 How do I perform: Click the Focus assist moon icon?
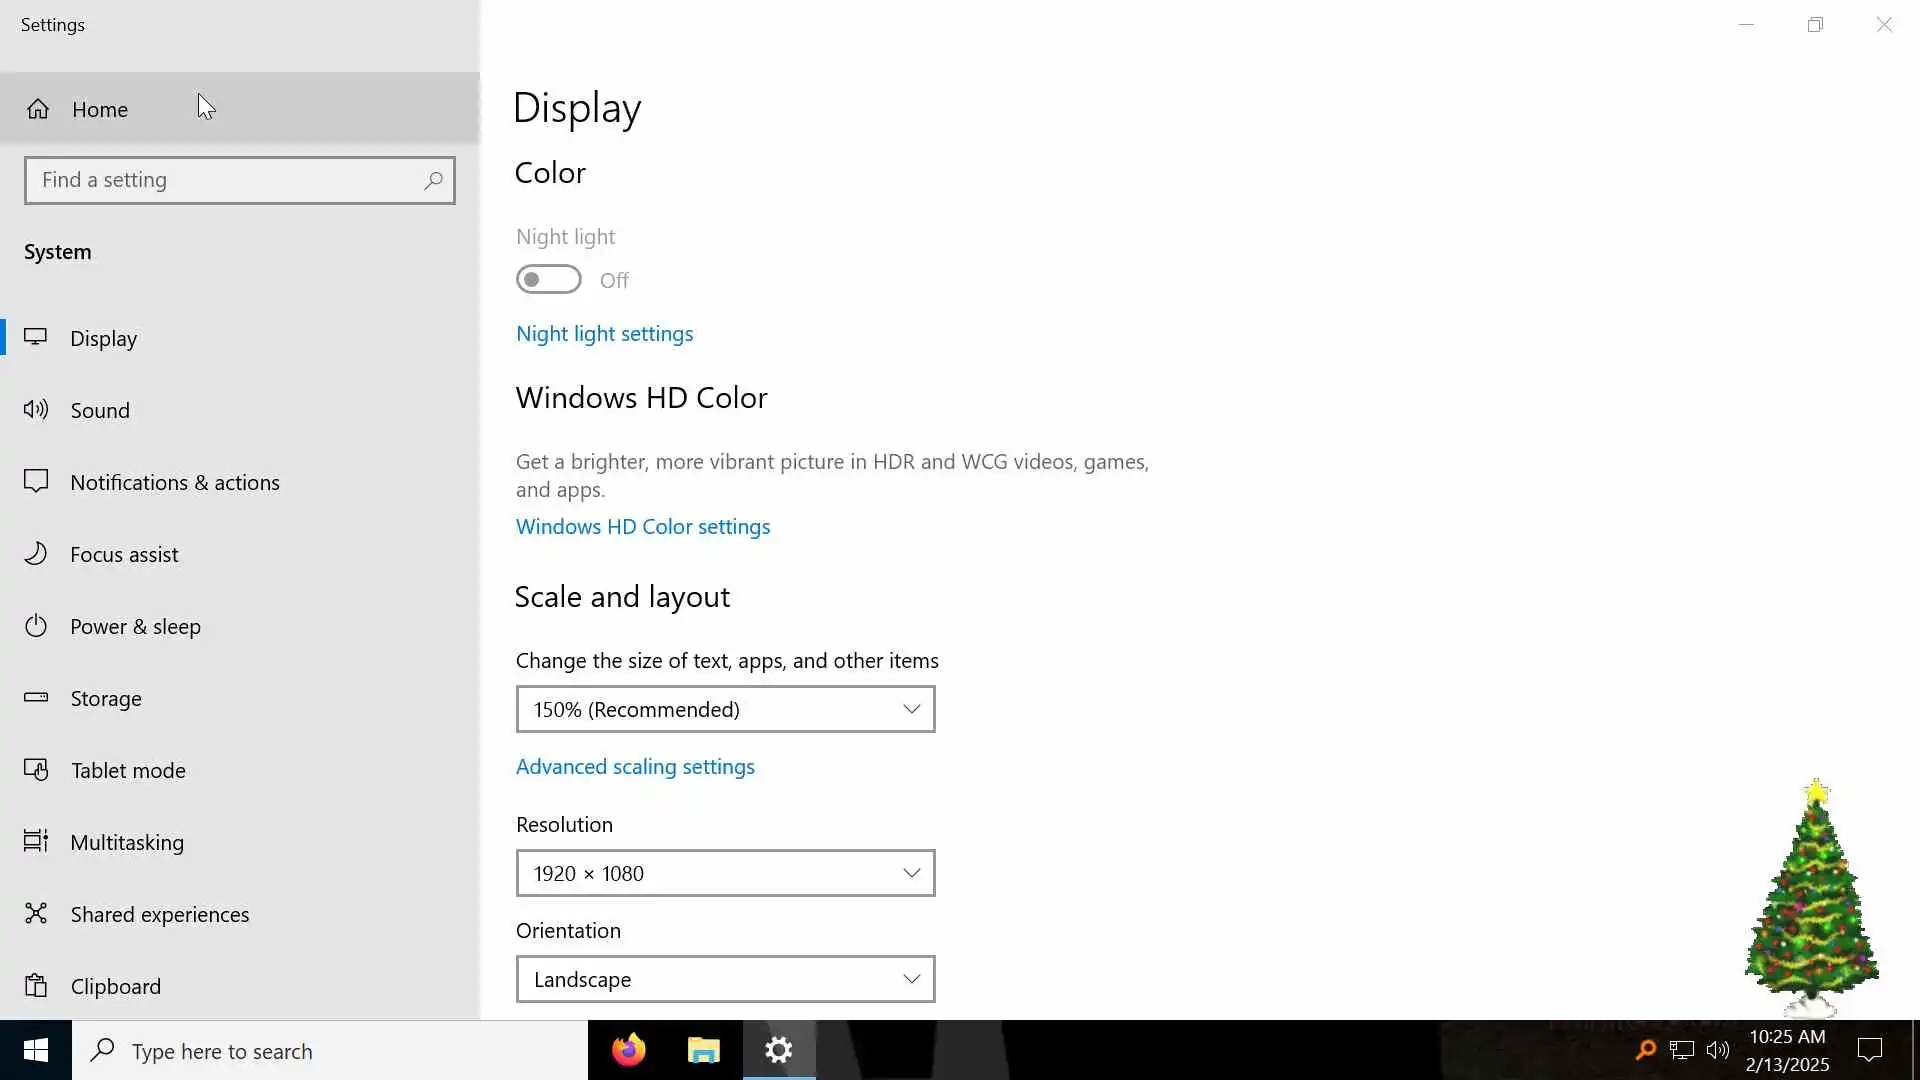coord(36,553)
